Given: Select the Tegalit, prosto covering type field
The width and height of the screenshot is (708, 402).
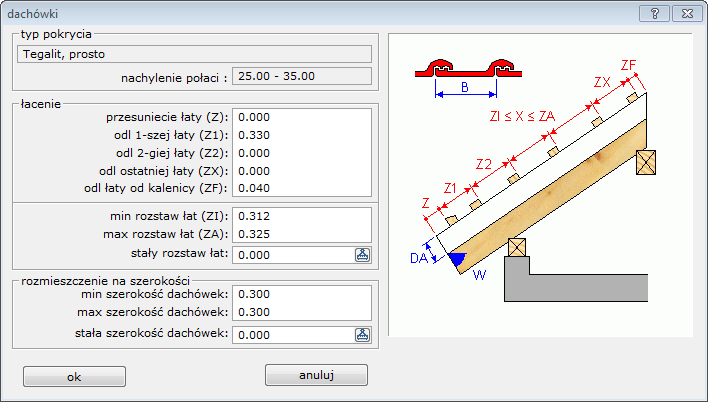Looking at the screenshot, I should [194, 54].
